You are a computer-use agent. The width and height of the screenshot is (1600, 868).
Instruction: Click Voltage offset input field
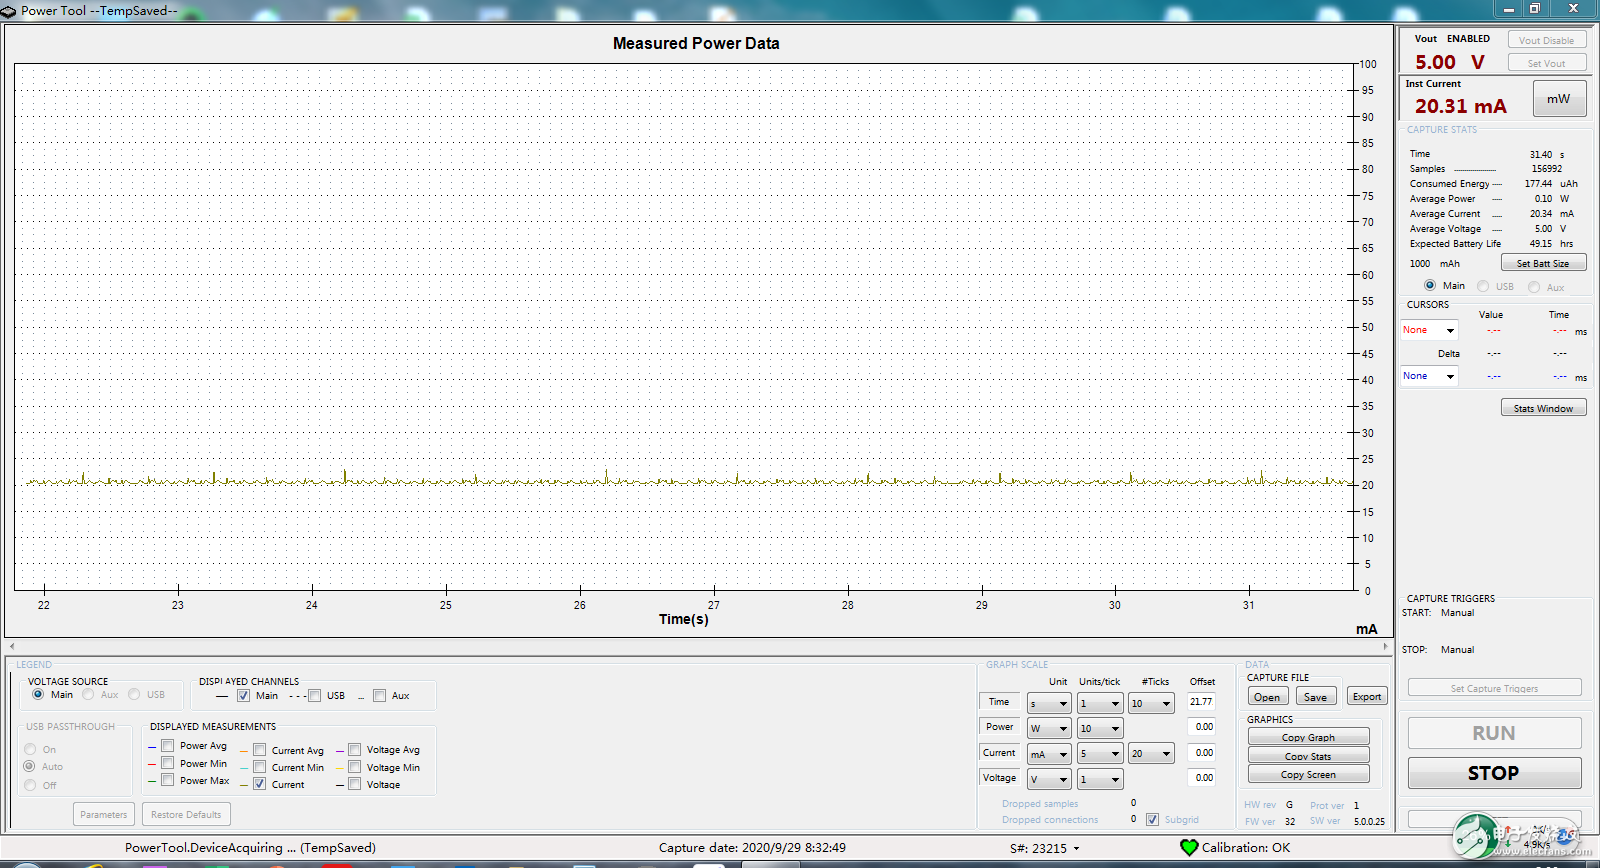coord(1201,777)
